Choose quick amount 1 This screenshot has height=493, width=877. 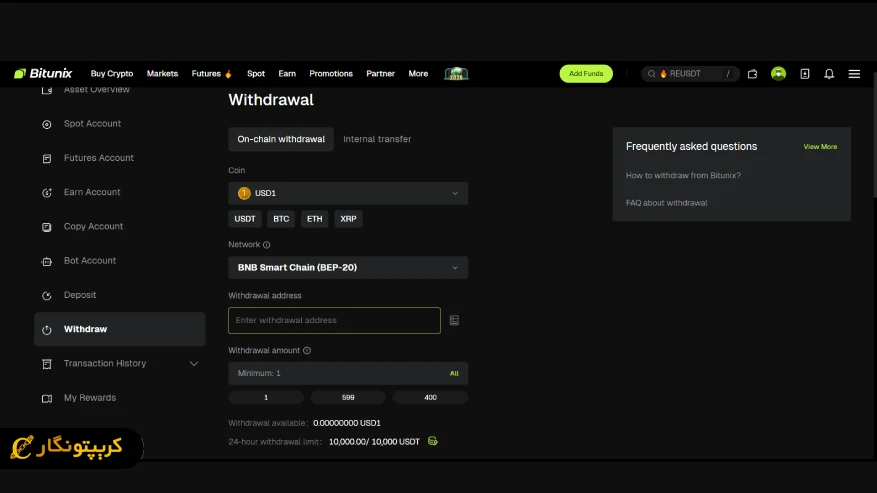pos(266,397)
